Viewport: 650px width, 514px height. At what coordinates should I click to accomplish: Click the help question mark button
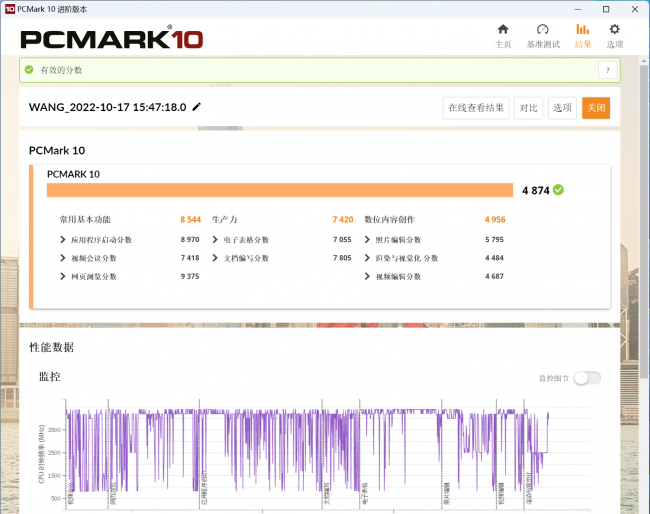pos(608,70)
